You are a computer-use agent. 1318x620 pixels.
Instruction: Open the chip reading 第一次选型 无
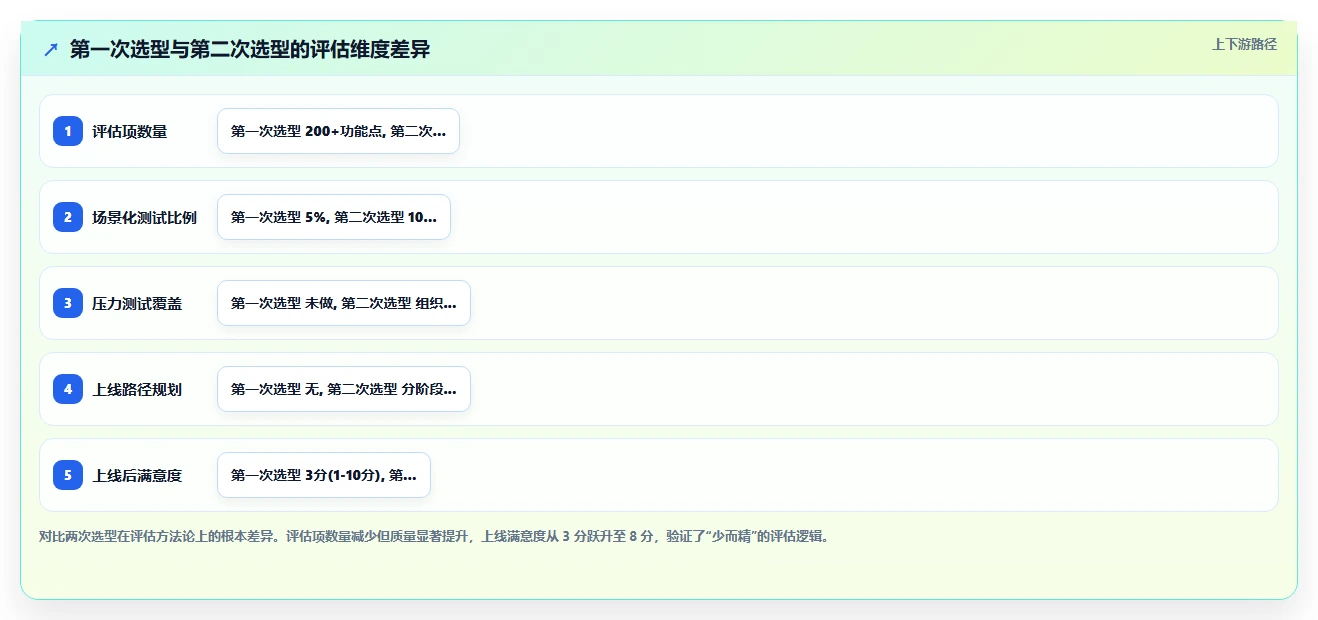pyautogui.click(x=344, y=389)
